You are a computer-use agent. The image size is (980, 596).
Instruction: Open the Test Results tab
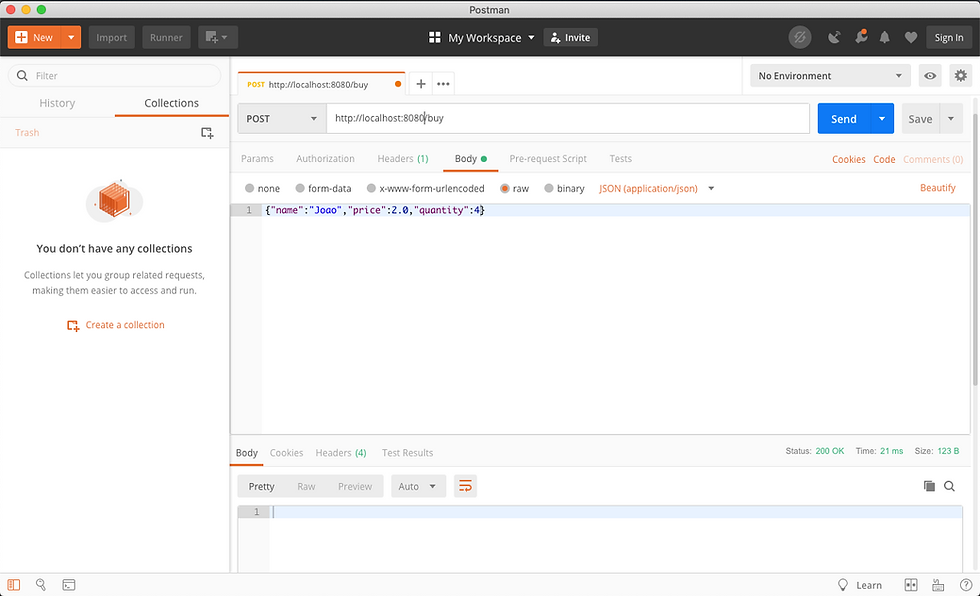407,453
